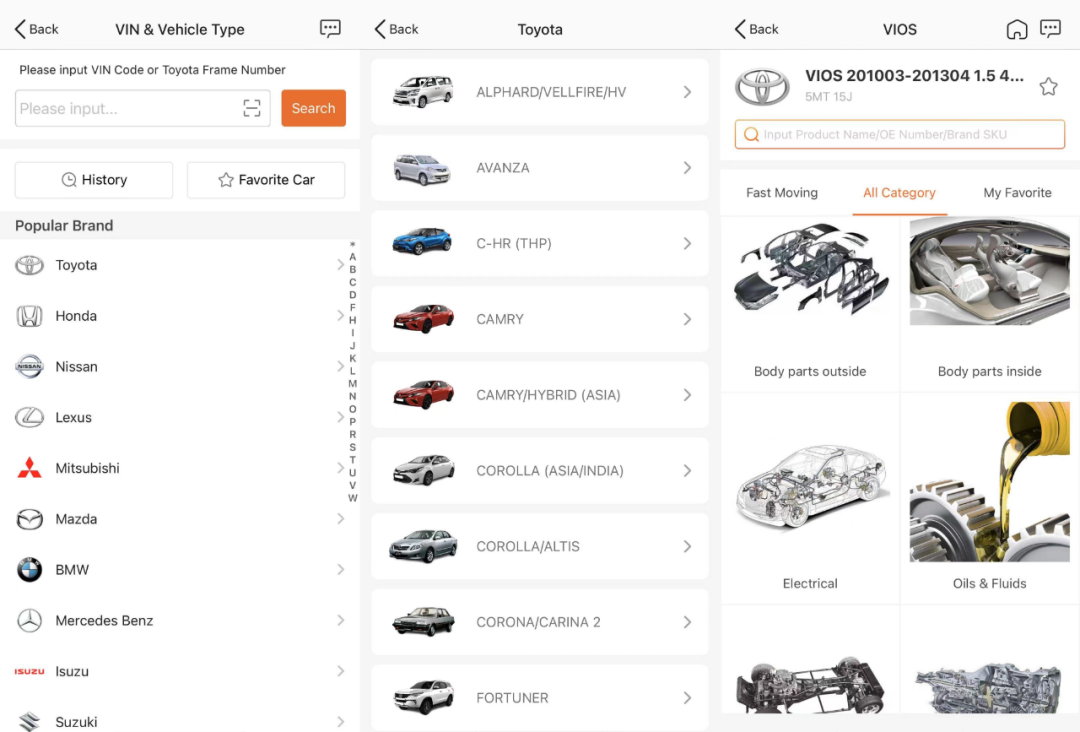This screenshot has height=732, width=1080.
Task: Focus the product name/OE number search field
Action: pos(900,134)
